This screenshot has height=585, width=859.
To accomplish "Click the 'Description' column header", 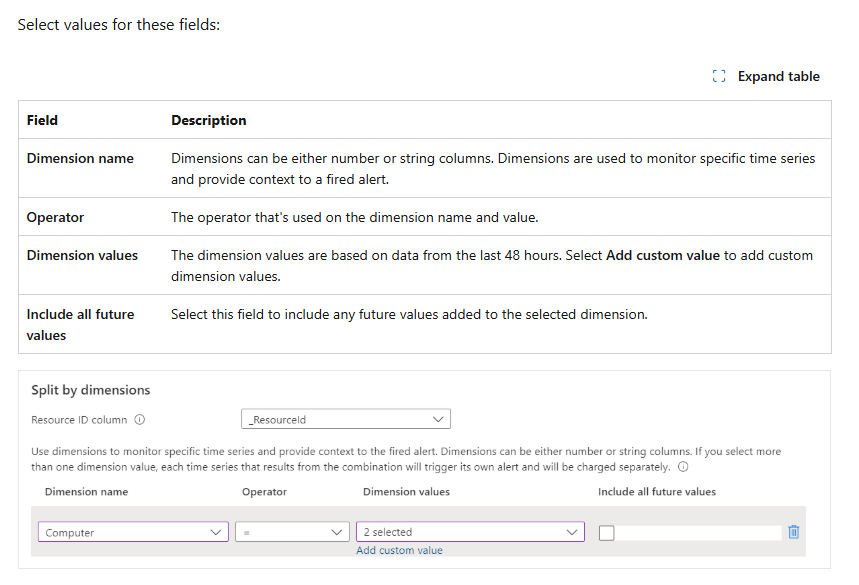I will pyautogui.click(x=209, y=120).
